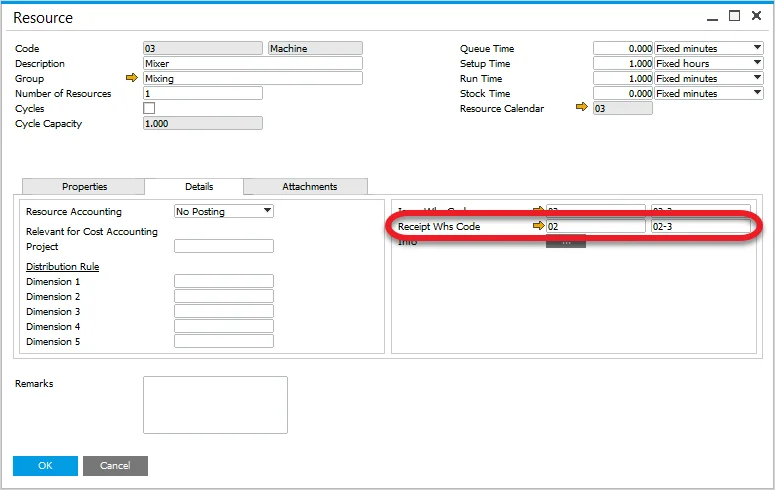Maximize the Resource window
This screenshot has width=775, height=490.
coord(734,16)
